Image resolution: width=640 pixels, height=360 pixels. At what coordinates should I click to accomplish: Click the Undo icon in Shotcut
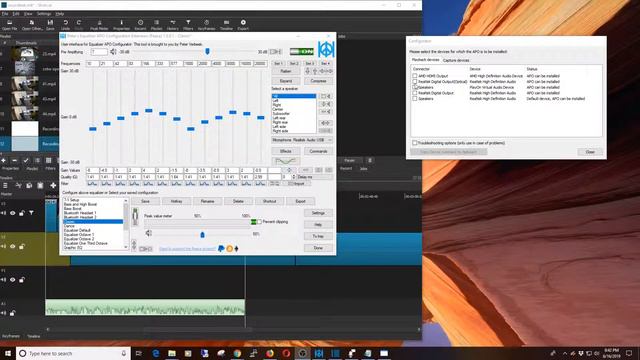(x=65, y=25)
